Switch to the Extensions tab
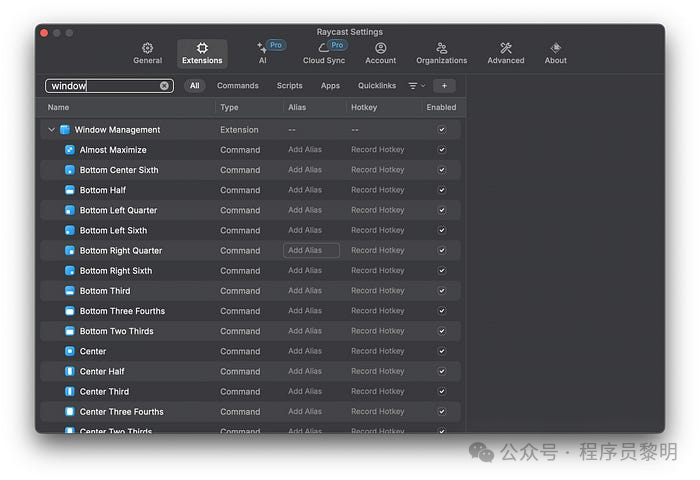 (x=202, y=53)
